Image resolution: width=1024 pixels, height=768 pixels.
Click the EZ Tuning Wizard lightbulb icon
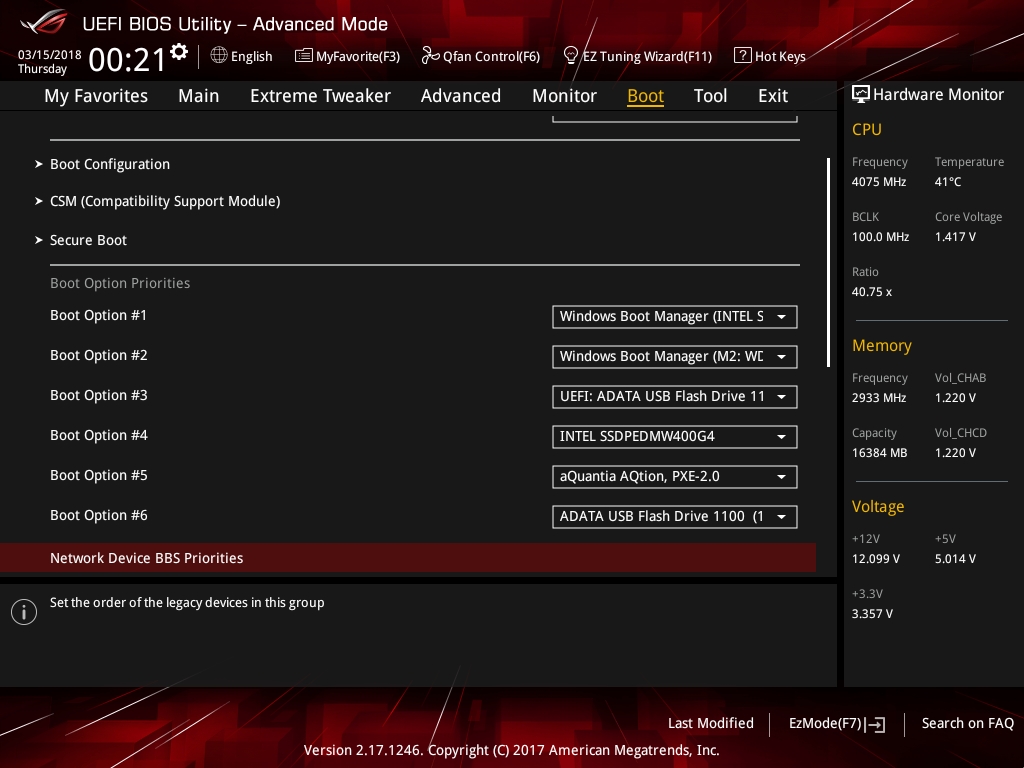point(571,56)
